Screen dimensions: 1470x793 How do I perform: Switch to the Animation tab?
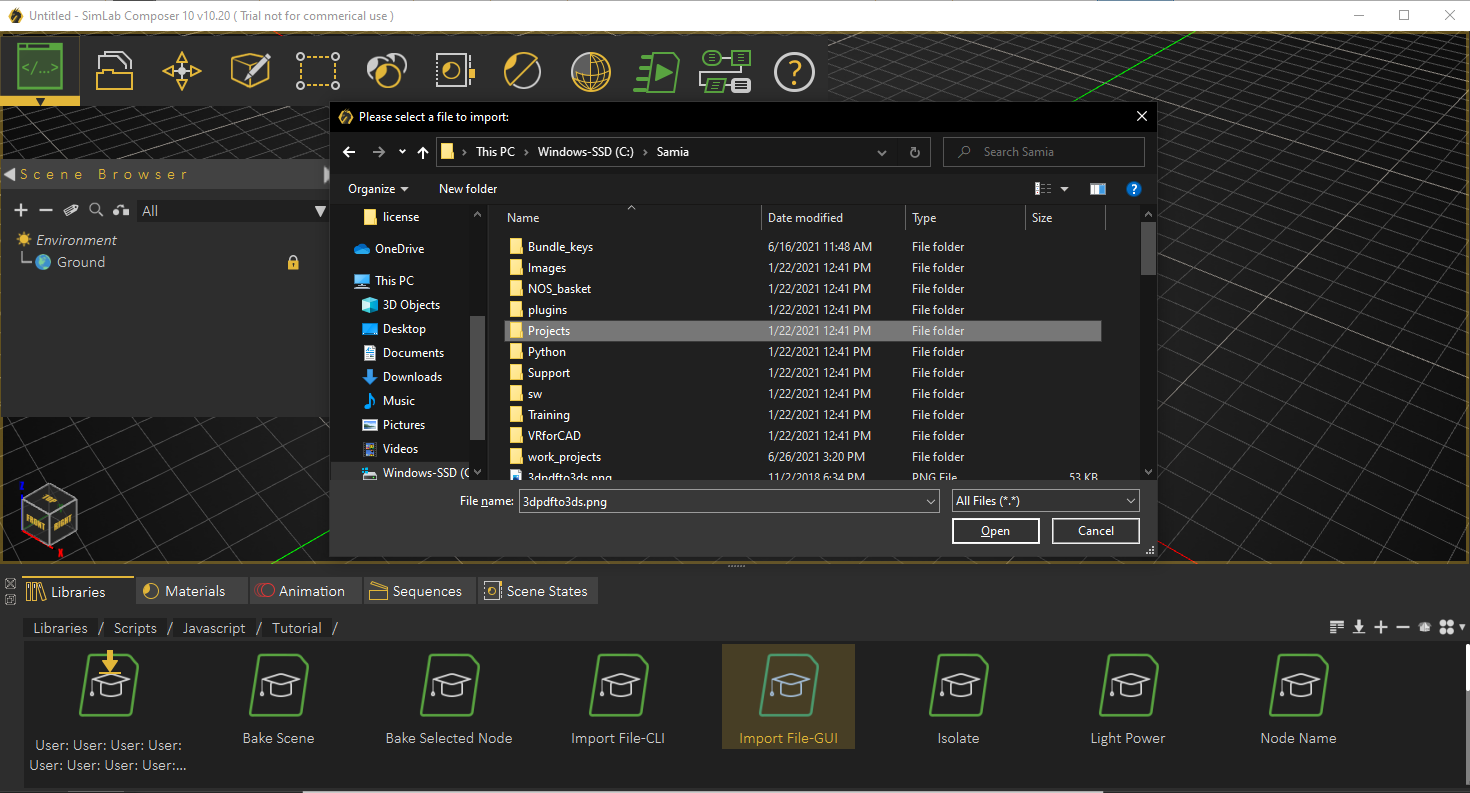[304, 591]
